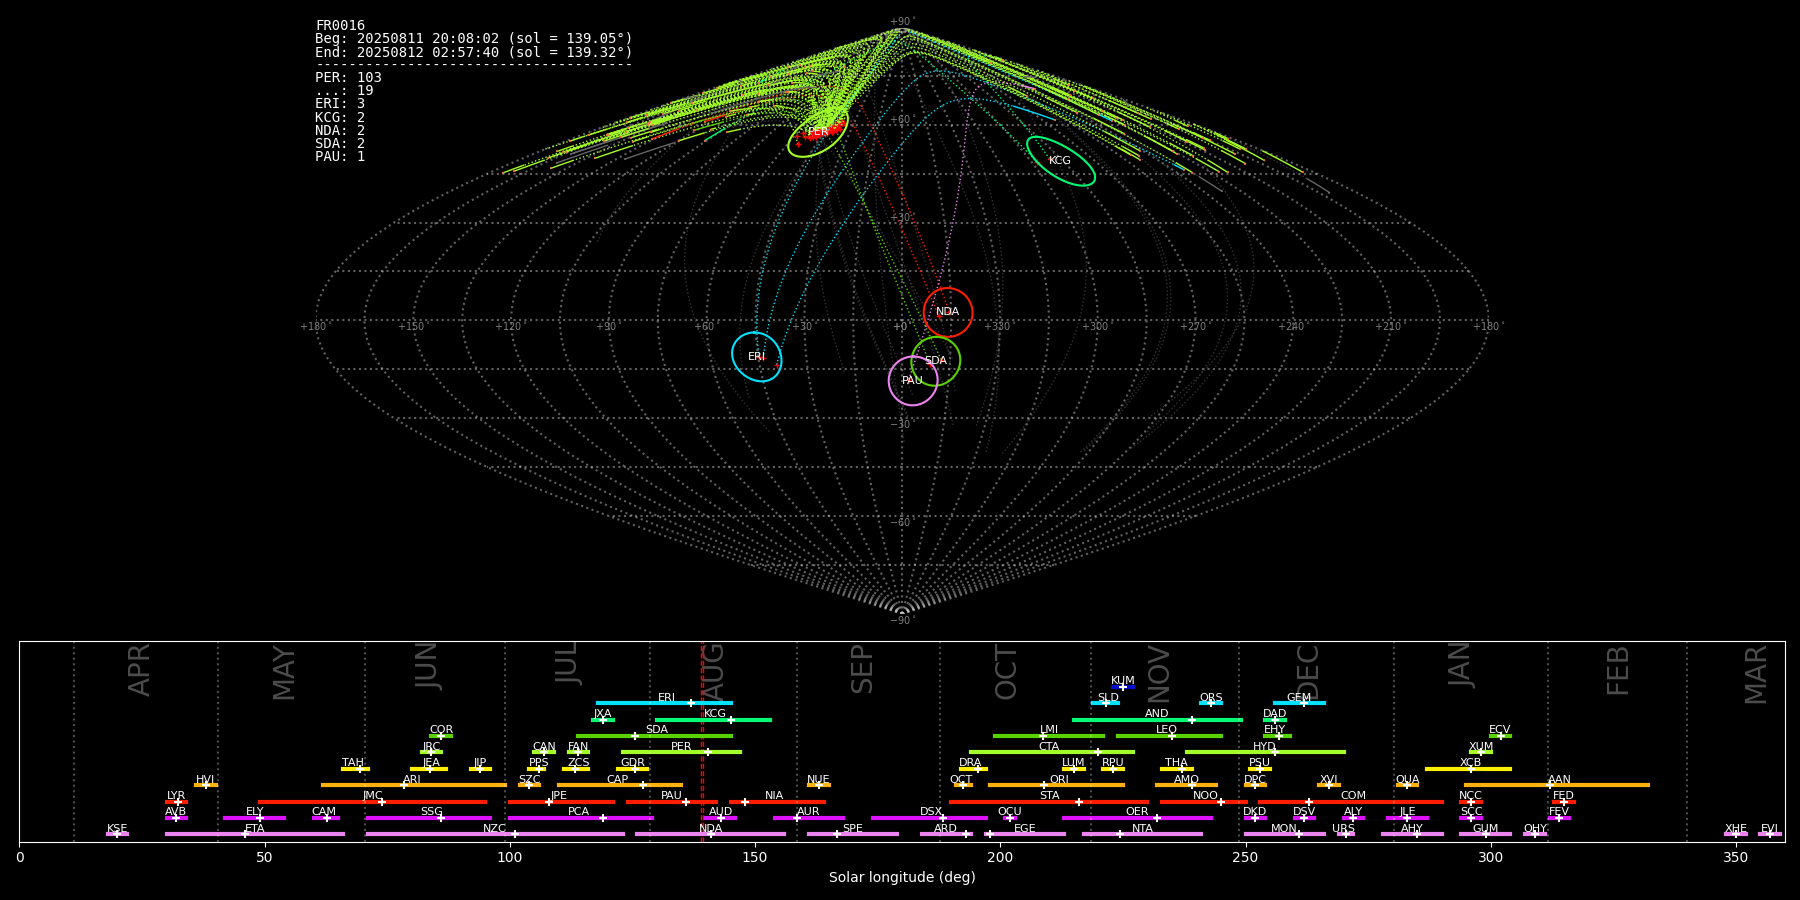Screen dimensions: 1800x900
Task: Click the red NDA radiant circle
Action: [948, 312]
